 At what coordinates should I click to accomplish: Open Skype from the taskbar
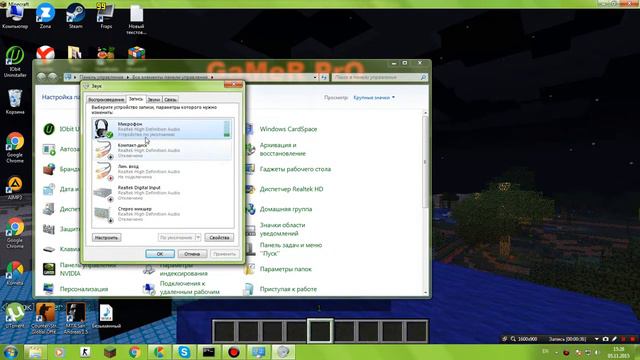(184, 352)
